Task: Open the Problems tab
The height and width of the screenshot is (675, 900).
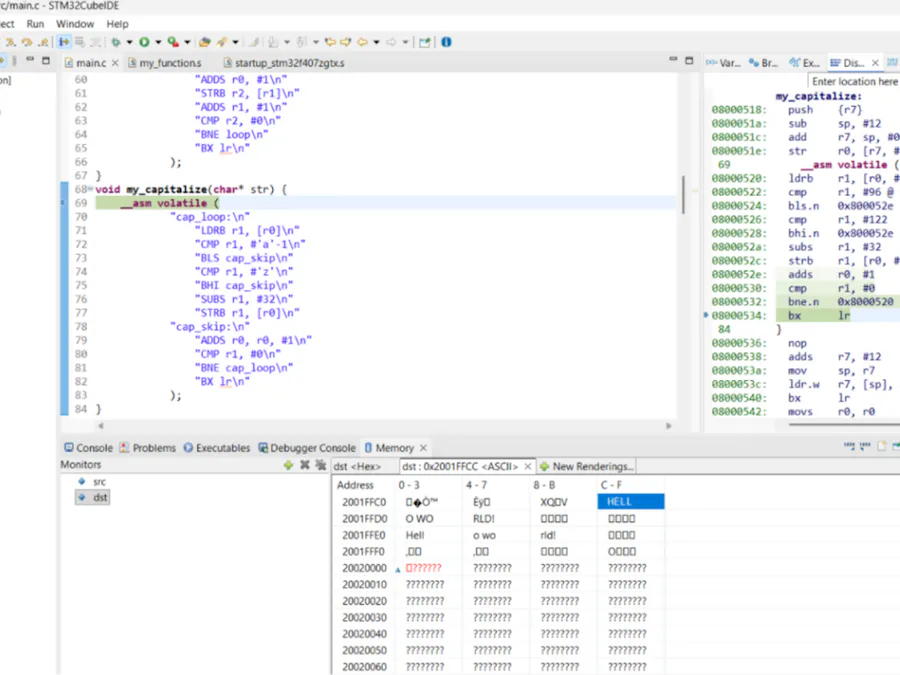Action: point(148,448)
